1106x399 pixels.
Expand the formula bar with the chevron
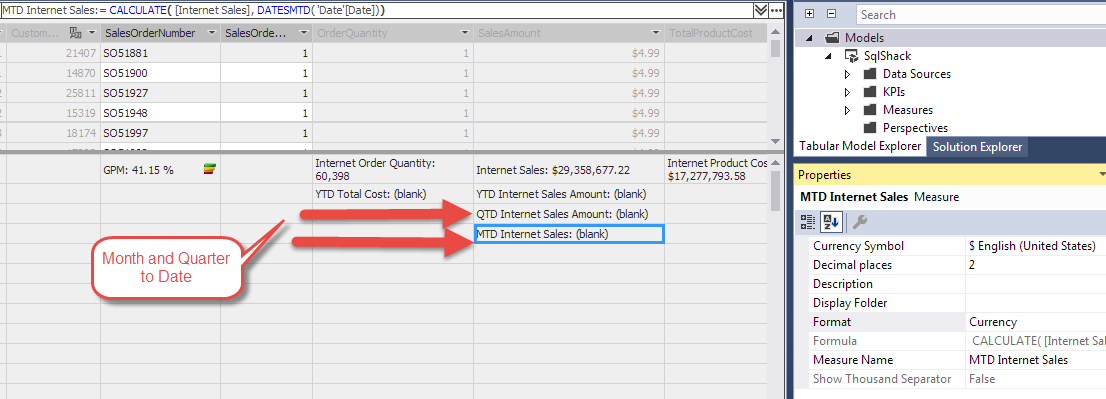pyautogui.click(x=760, y=11)
